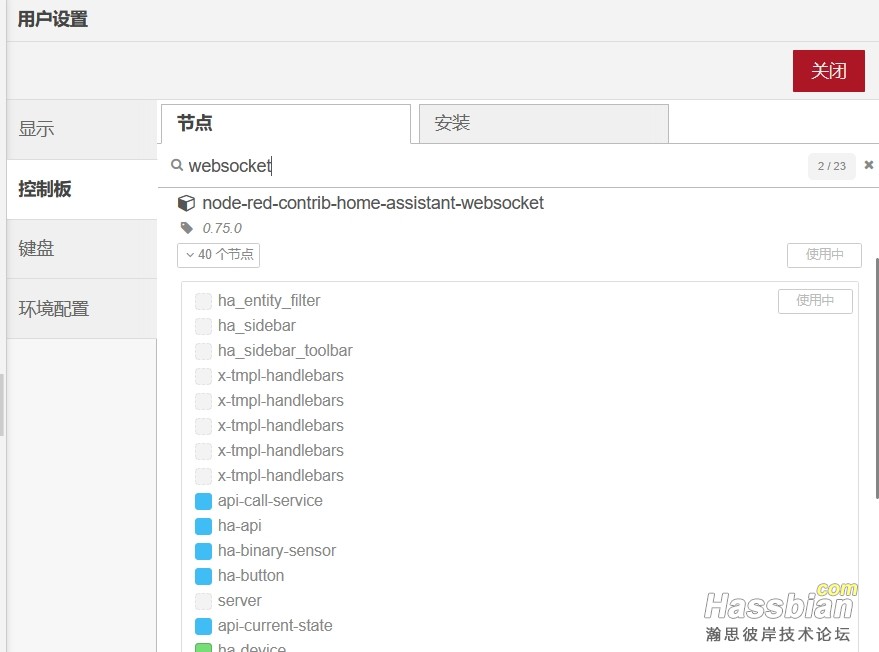Select the ha-button node name
The image size is (879, 652).
pyautogui.click(x=251, y=576)
